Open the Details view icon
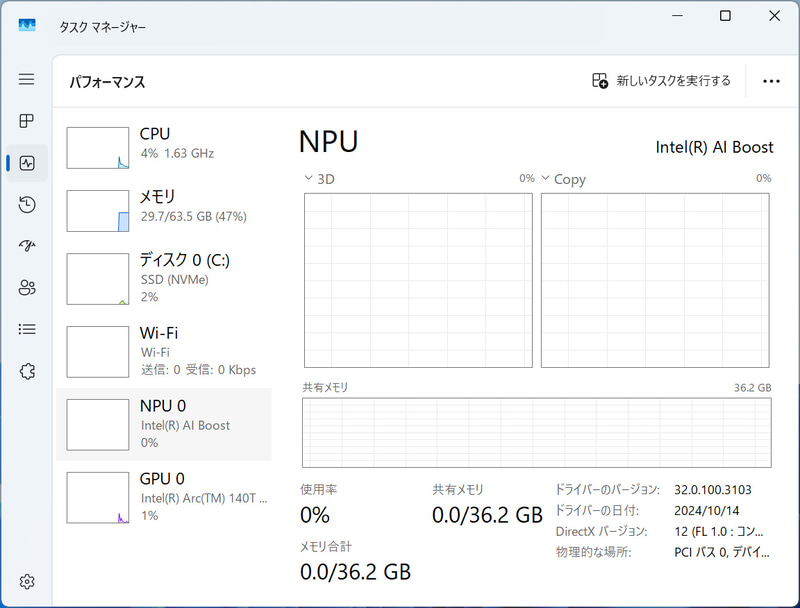 27,329
